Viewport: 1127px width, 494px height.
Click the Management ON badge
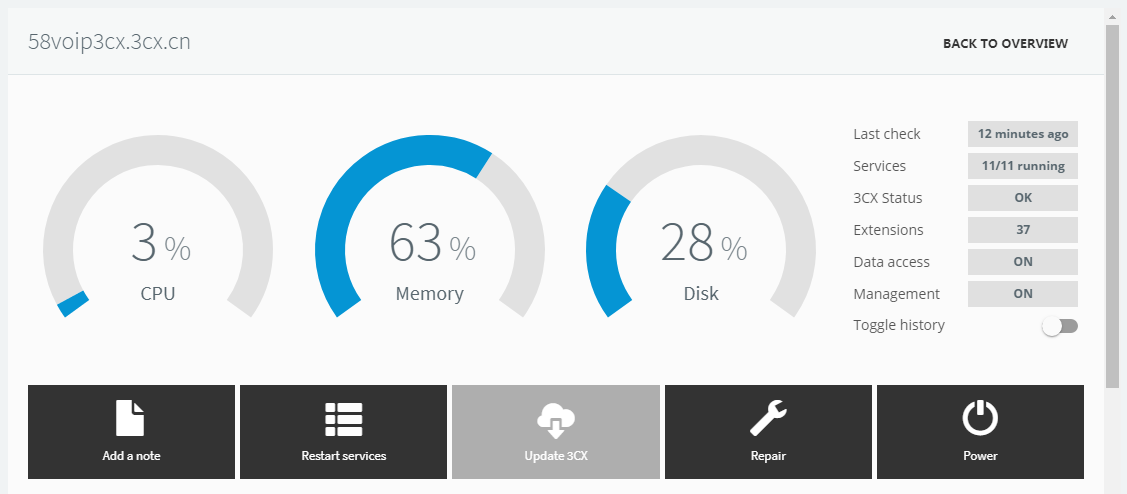point(1023,293)
